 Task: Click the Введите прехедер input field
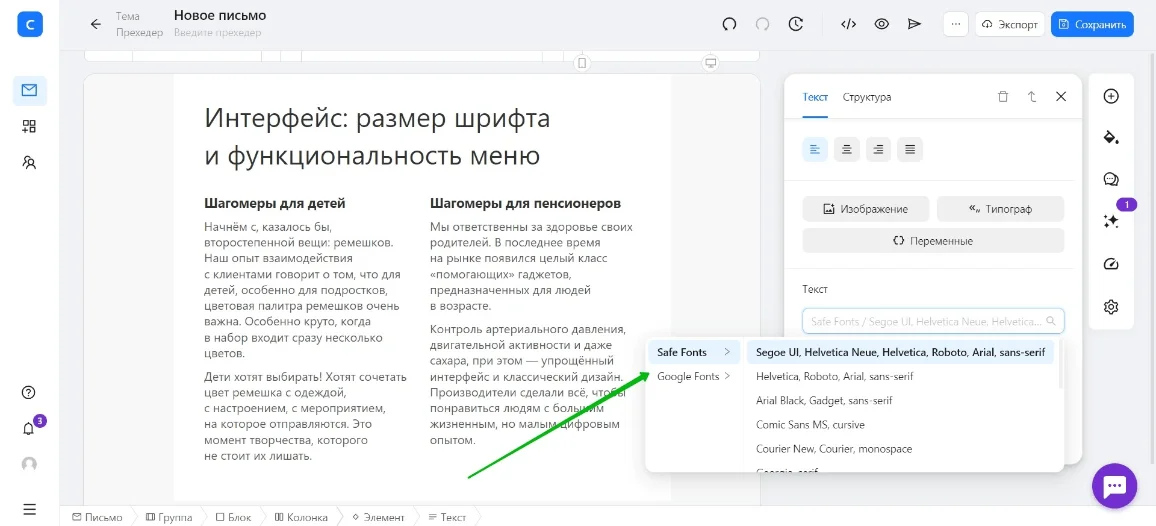pyautogui.click(x=217, y=33)
